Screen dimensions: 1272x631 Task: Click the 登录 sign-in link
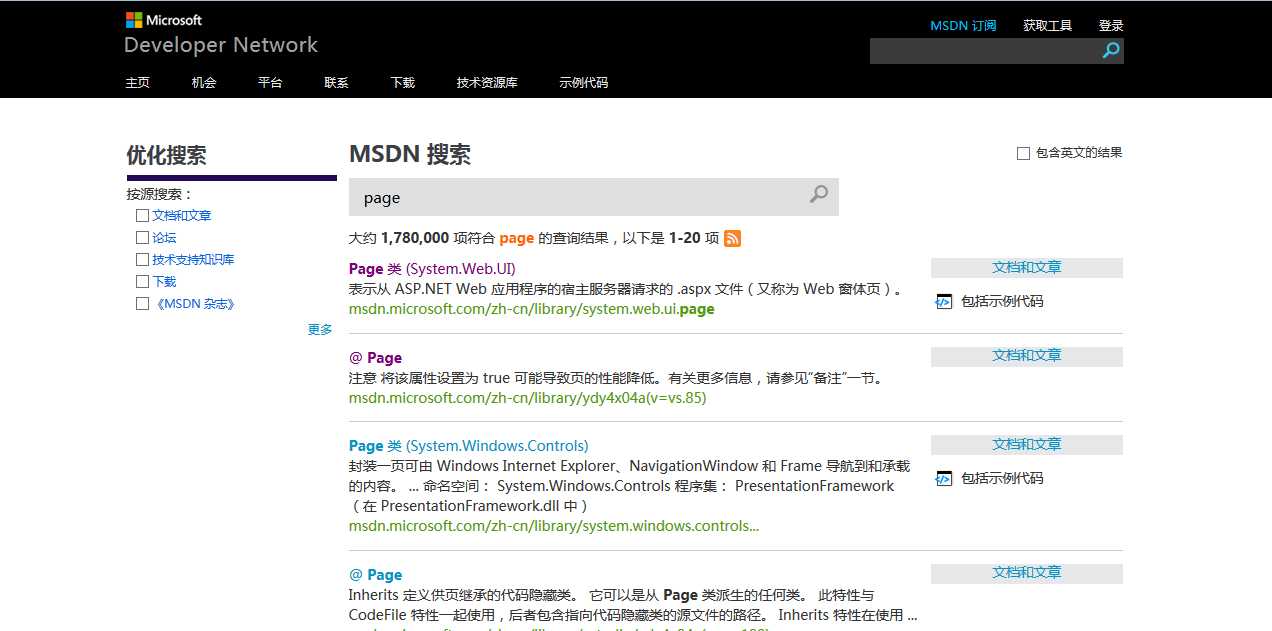[x=1111, y=26]
